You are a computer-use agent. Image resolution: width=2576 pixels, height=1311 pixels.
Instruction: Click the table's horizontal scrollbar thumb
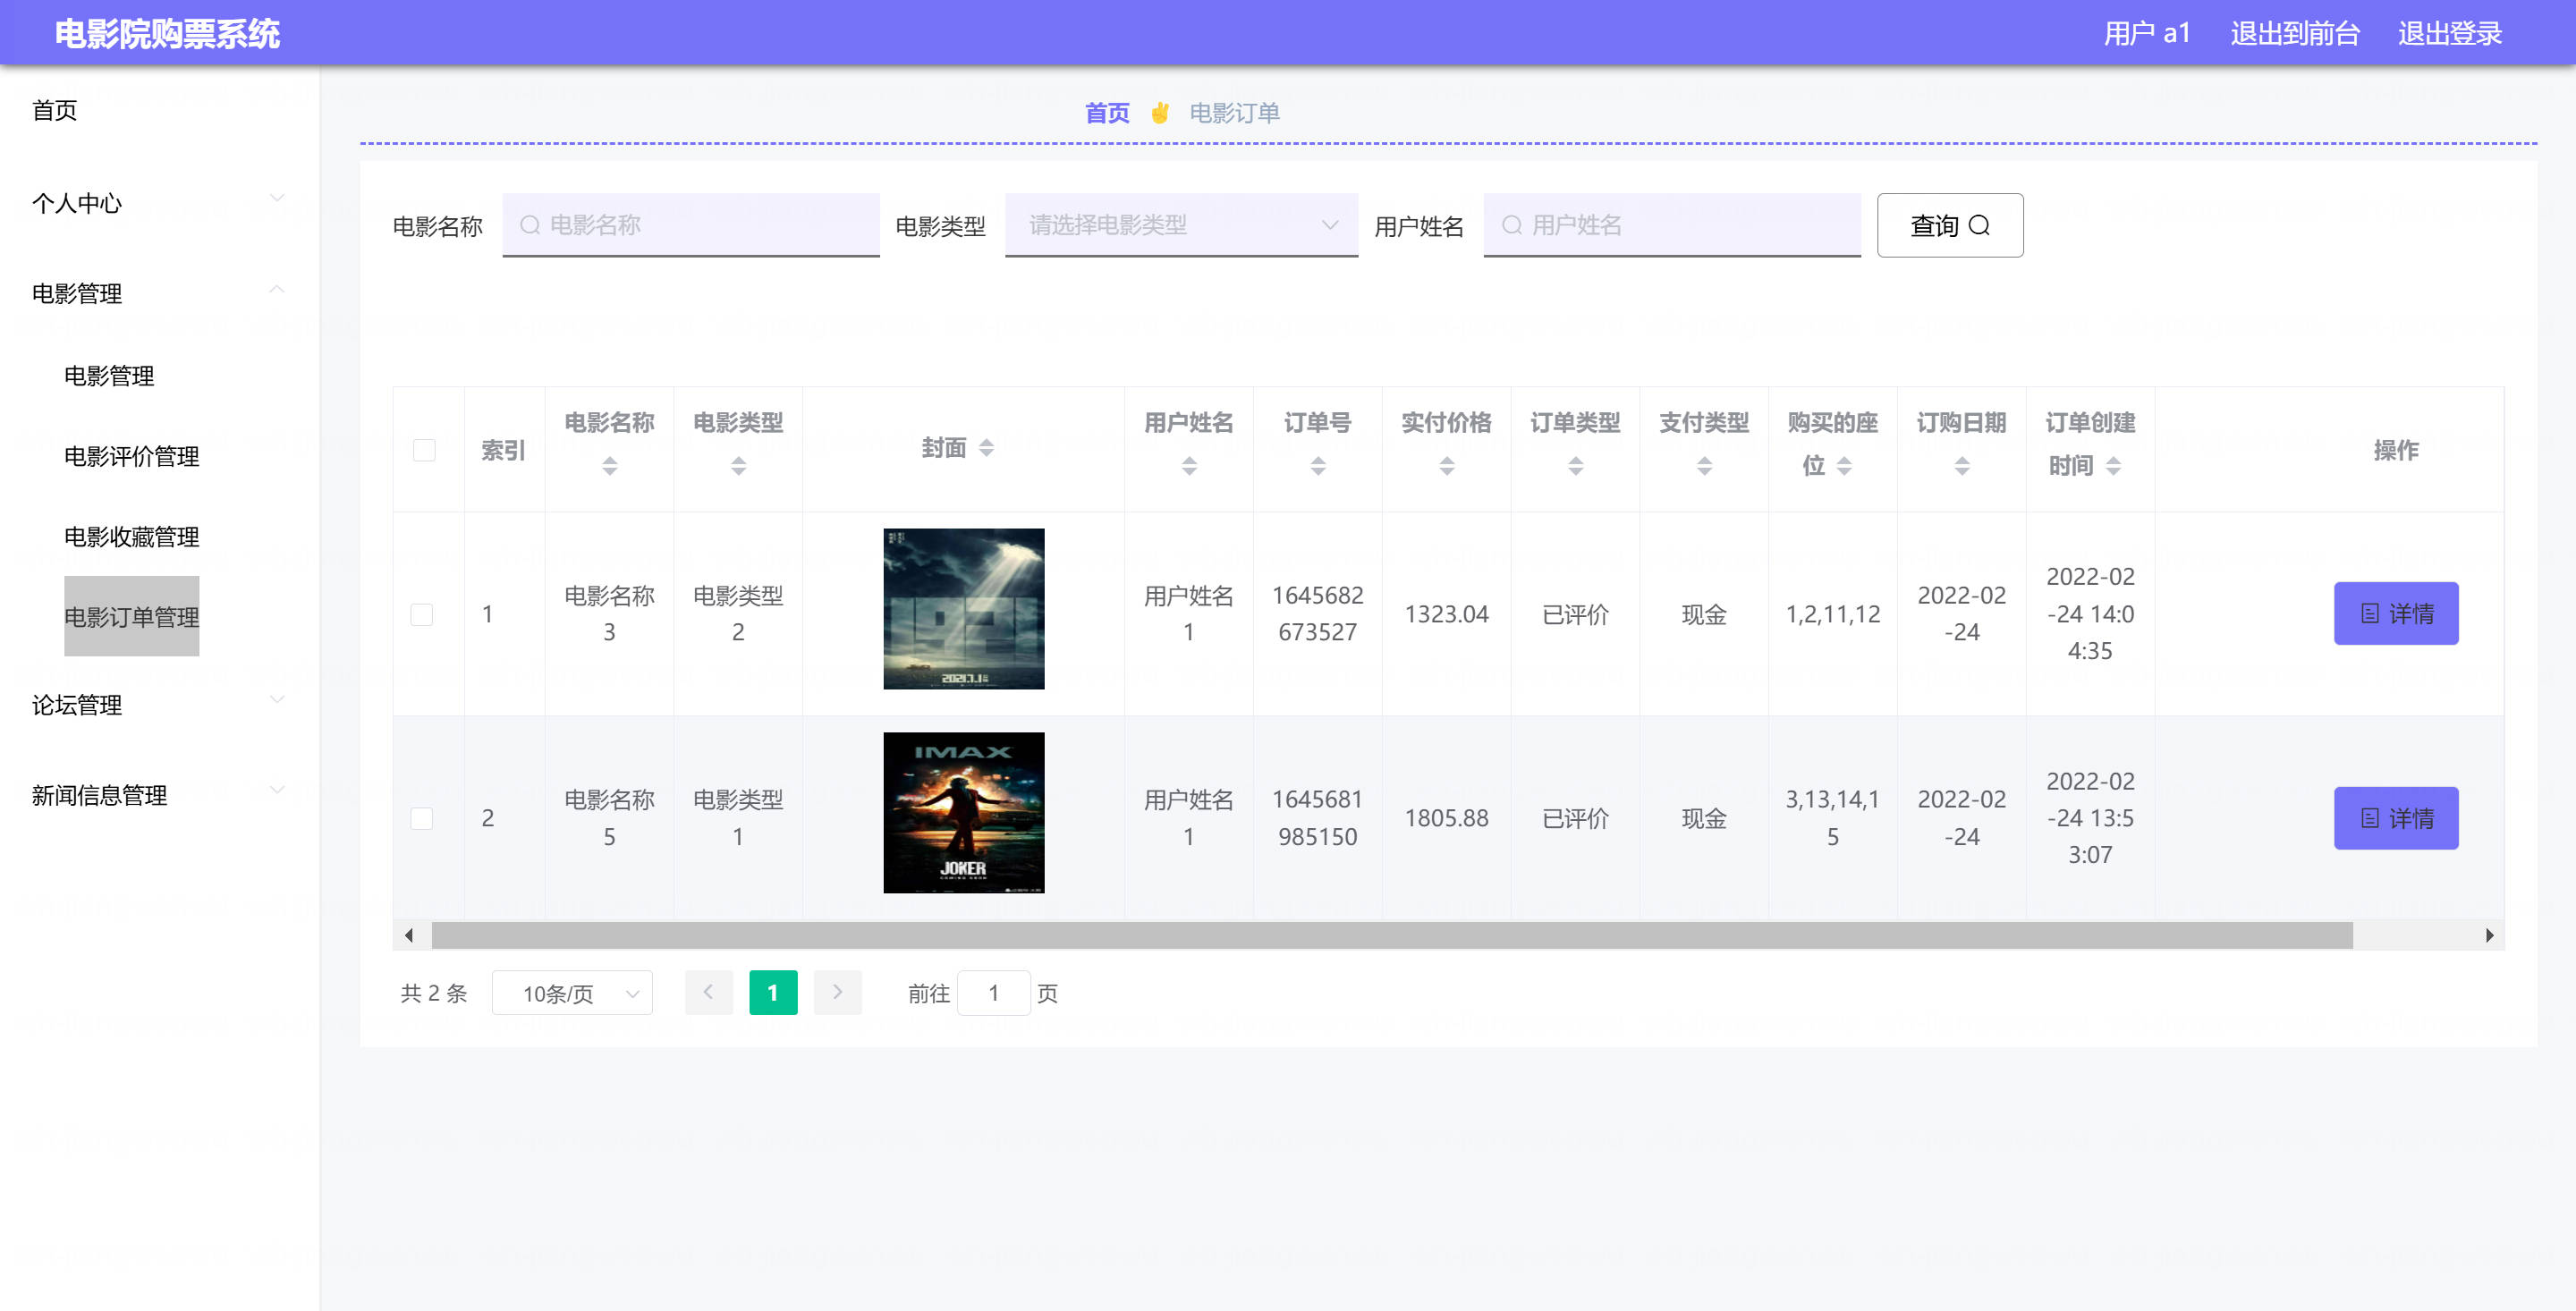1390,936
